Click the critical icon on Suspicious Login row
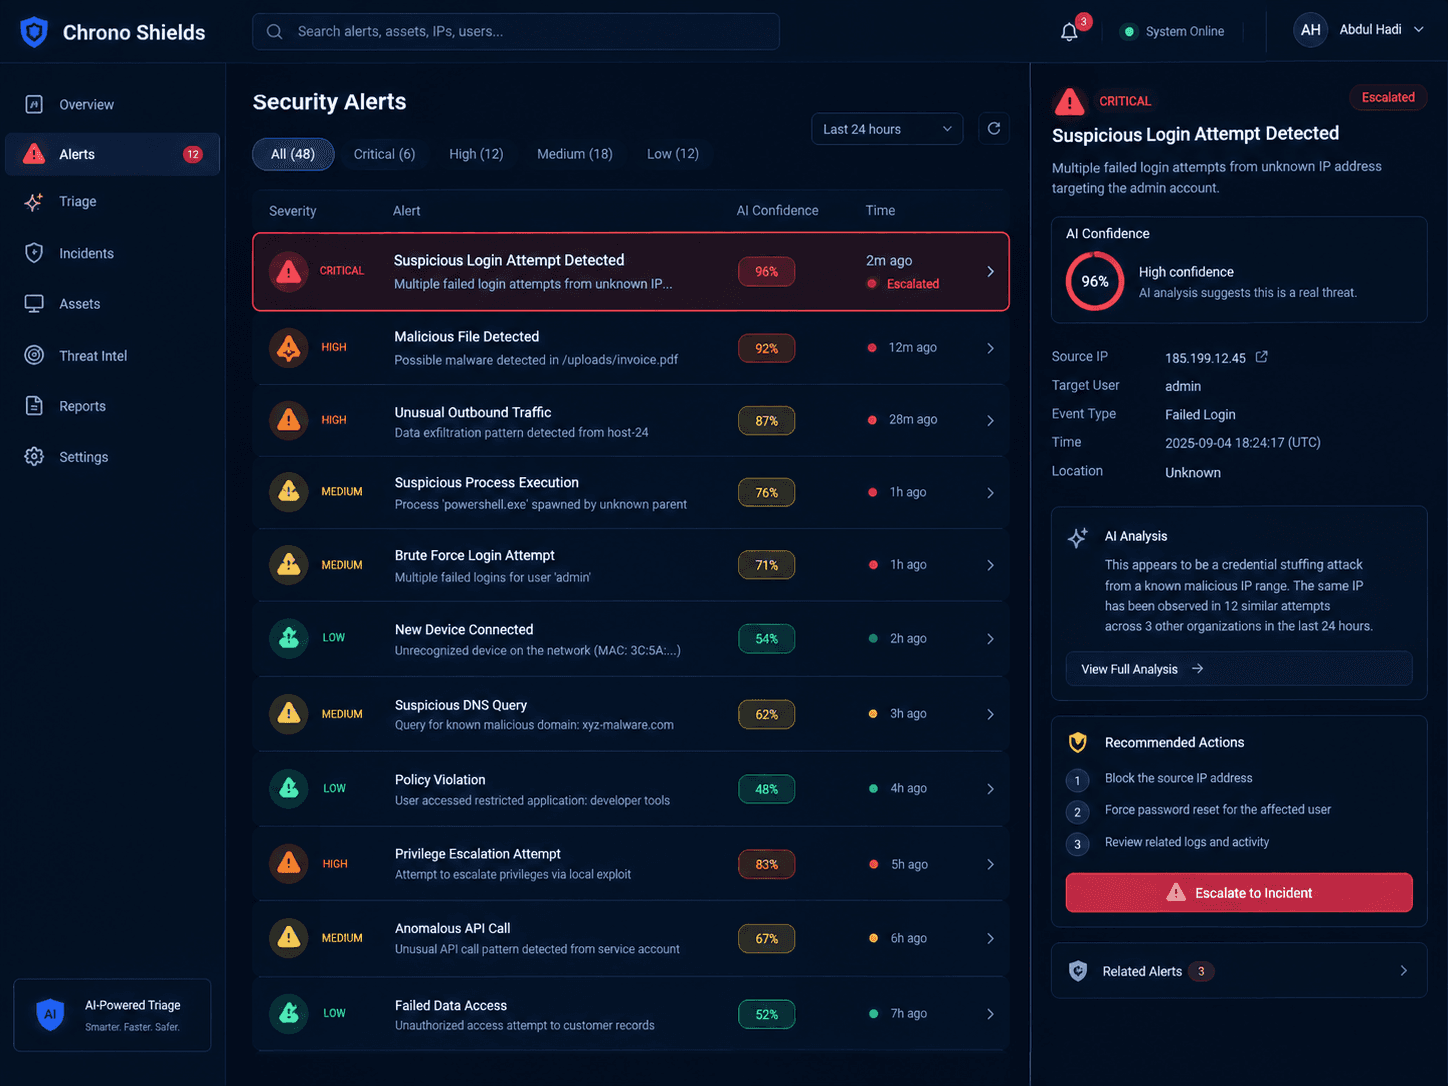Viewport: 1448px width, 1086px height. (289, 271)
